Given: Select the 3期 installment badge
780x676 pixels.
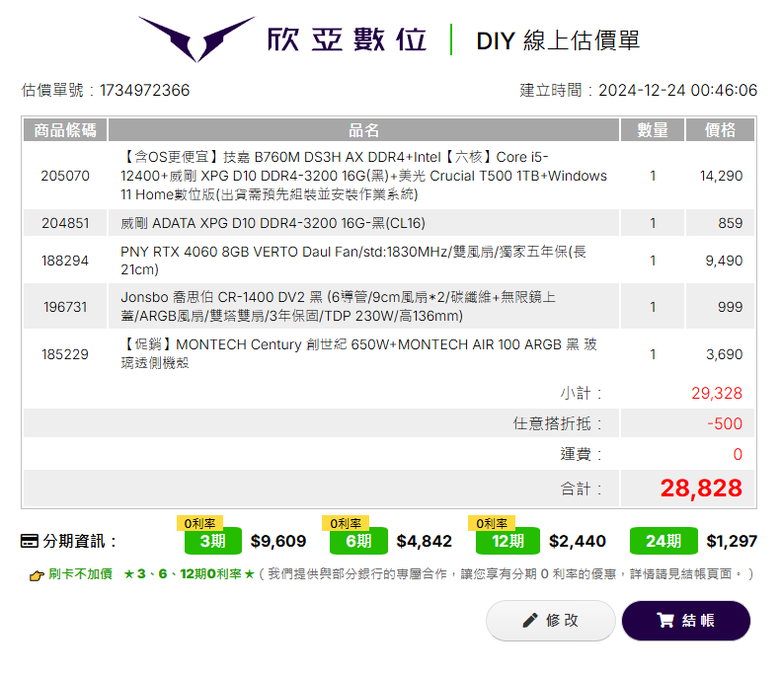Looking at the screenshot, I should [x=213, y=541].
